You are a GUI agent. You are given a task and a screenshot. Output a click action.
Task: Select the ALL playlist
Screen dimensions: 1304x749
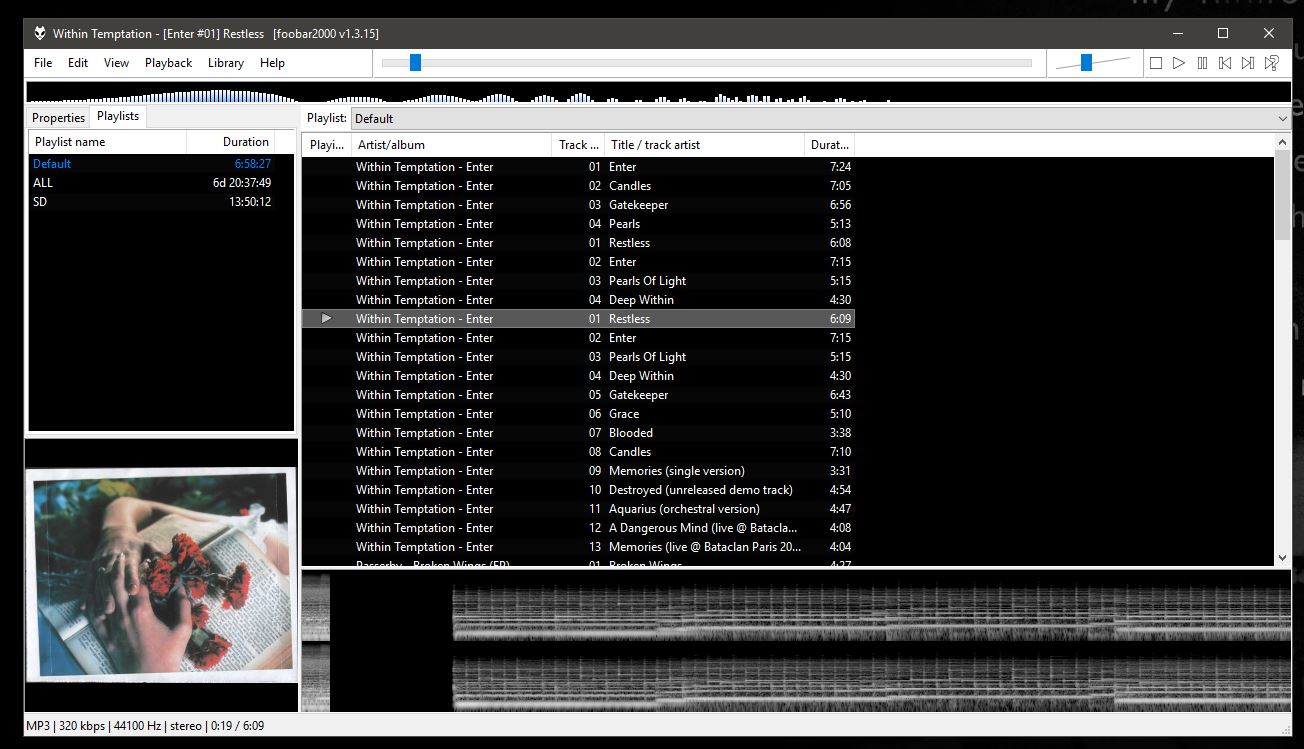click(x=161, y=183)
